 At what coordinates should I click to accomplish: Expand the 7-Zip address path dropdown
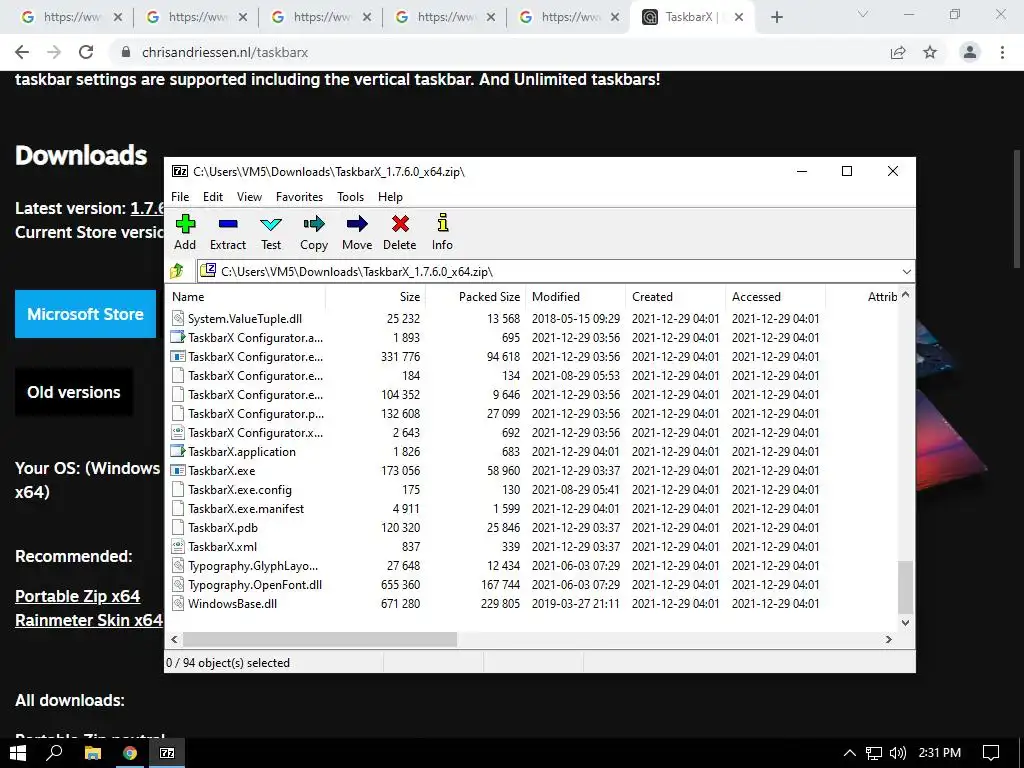pyautogui.click(x=906, y=272)
